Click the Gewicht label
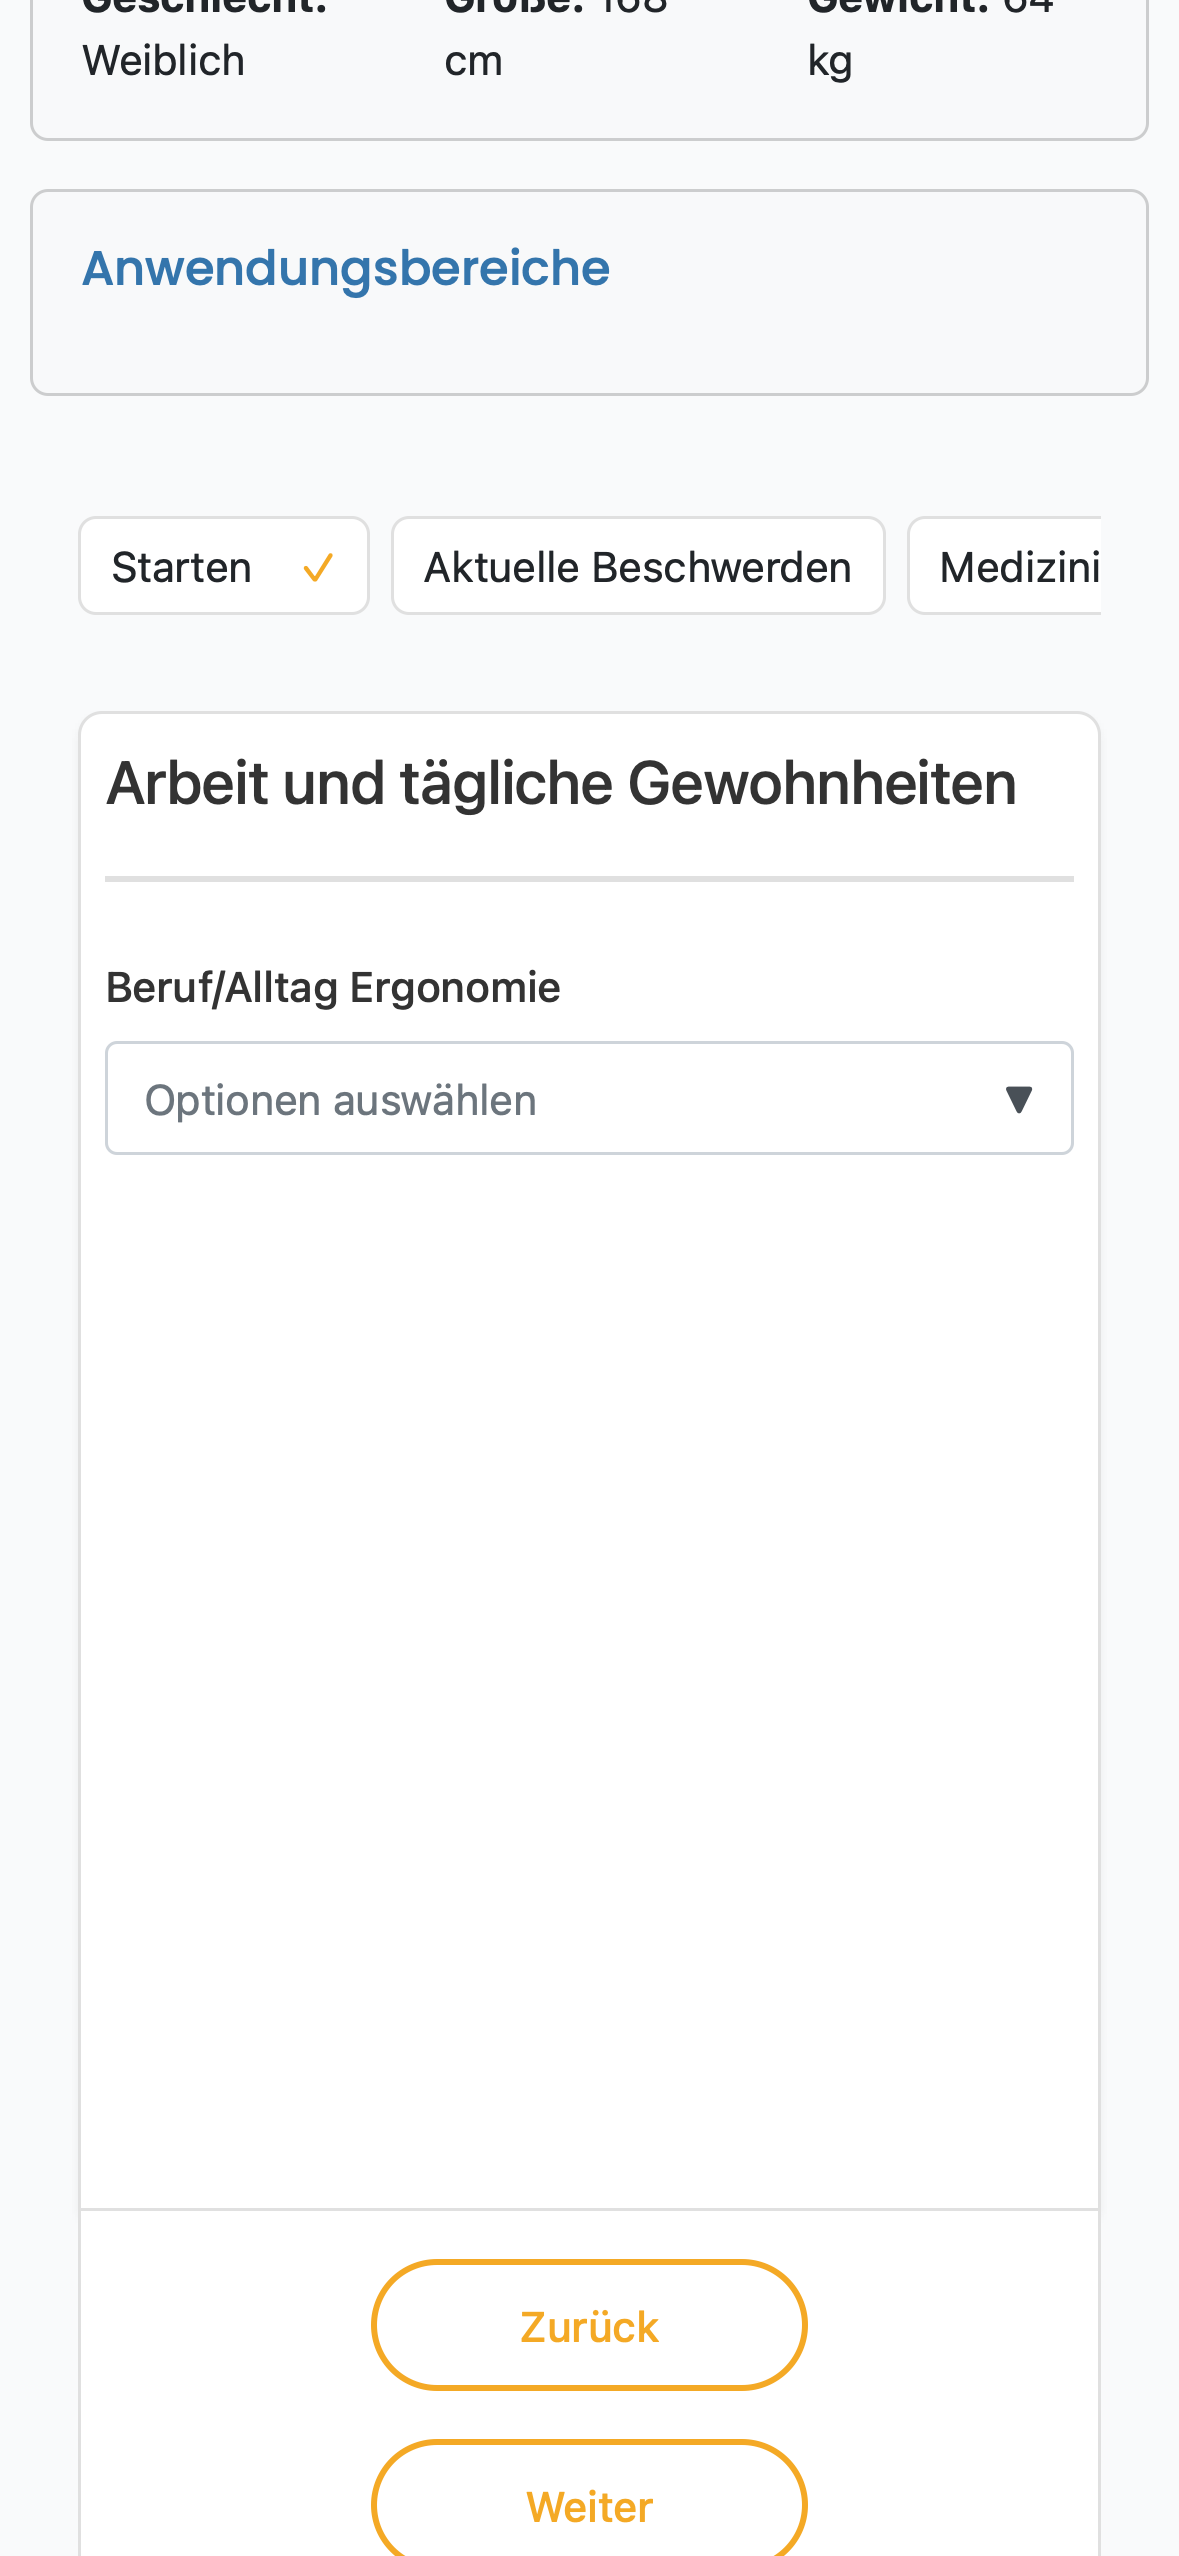This screenshot has width=1179, height=2556. tap(898, 8)
